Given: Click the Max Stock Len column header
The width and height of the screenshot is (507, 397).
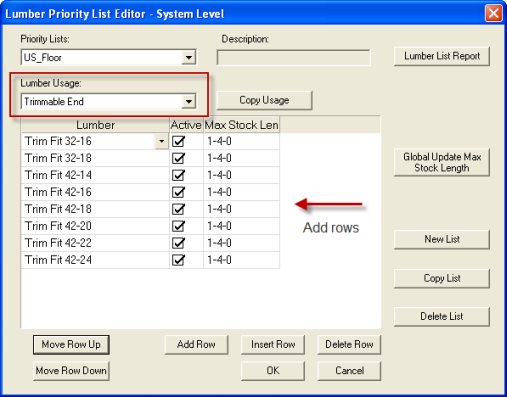Looking at the screenshot, I should pos(242,125).
